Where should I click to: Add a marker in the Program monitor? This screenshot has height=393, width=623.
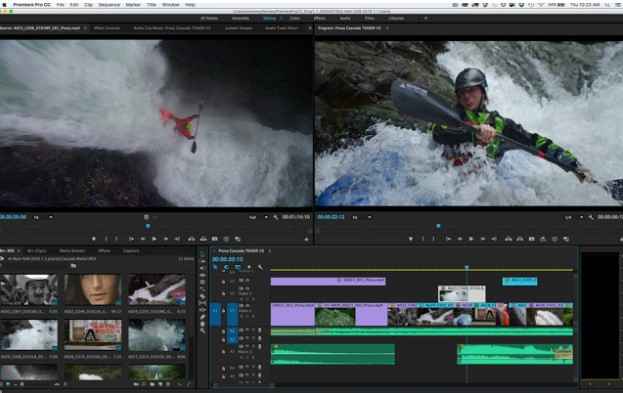pyautogui.click(x=411, y=239)
